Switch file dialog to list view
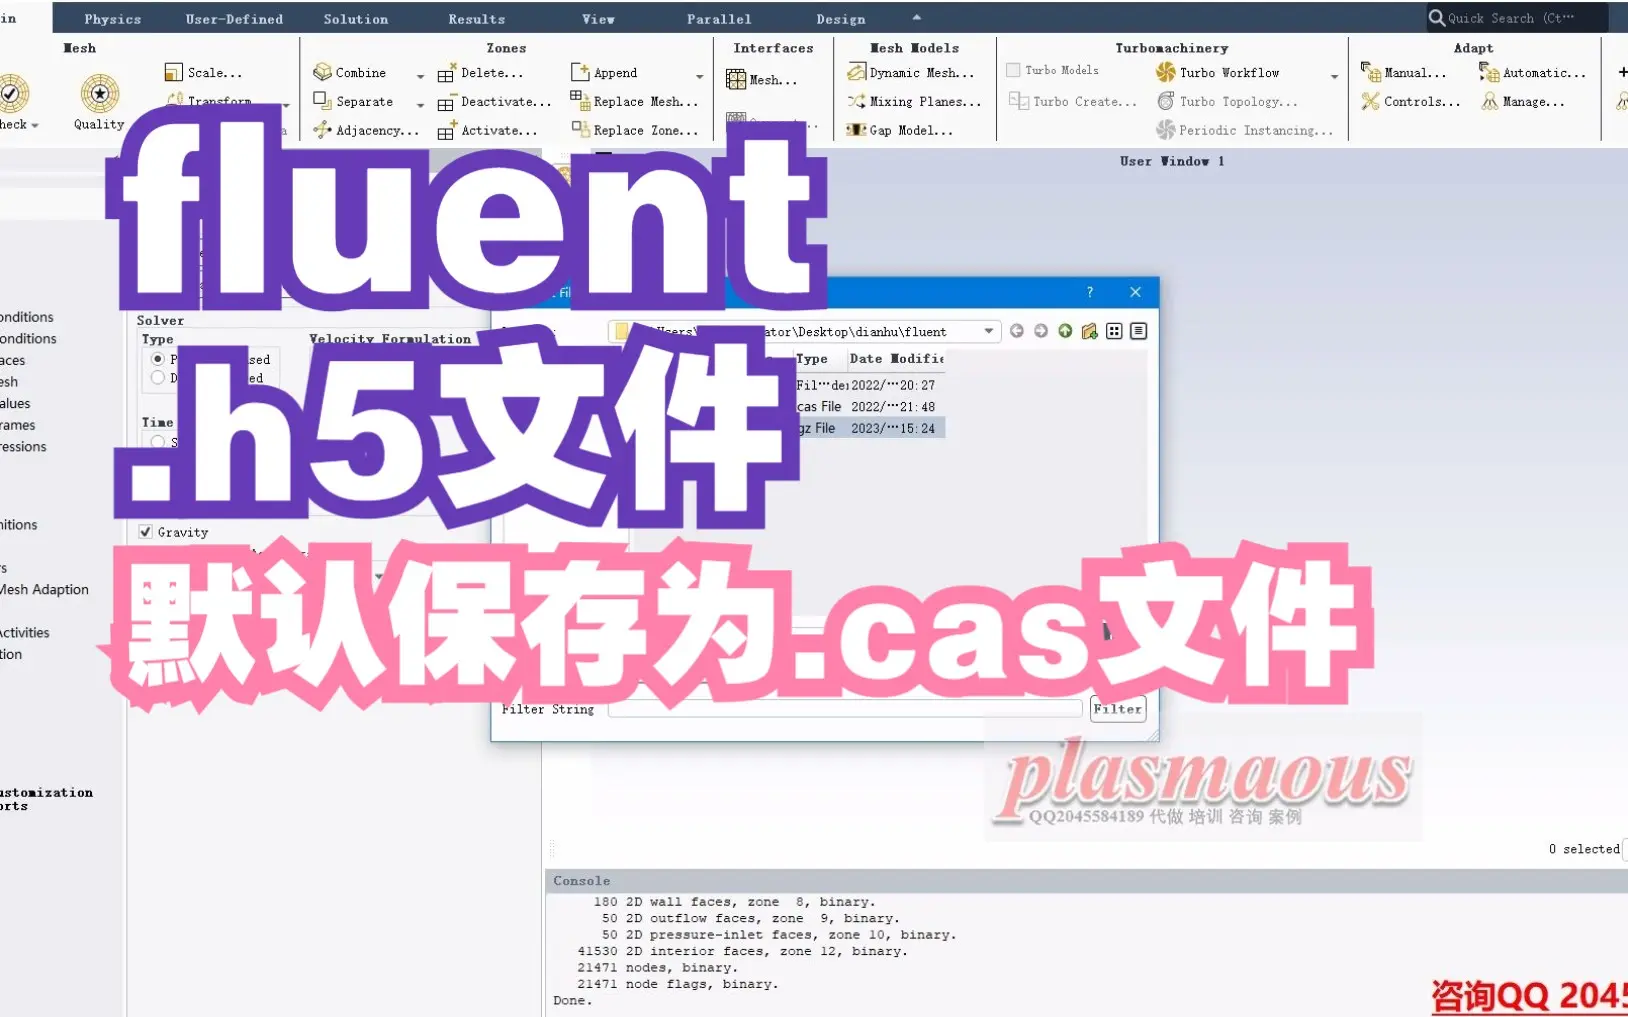This screenshot has height=1017, width=1628. (x=1114, y=331)
